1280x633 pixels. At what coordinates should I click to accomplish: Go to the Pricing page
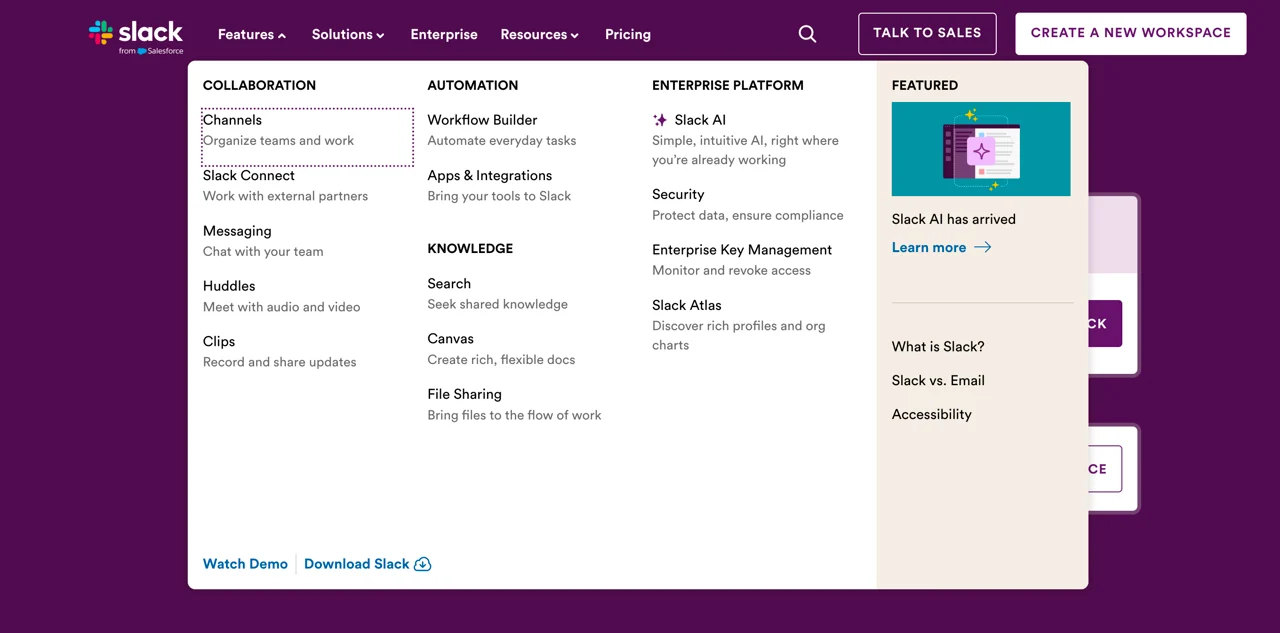click(x=628, y=34)
